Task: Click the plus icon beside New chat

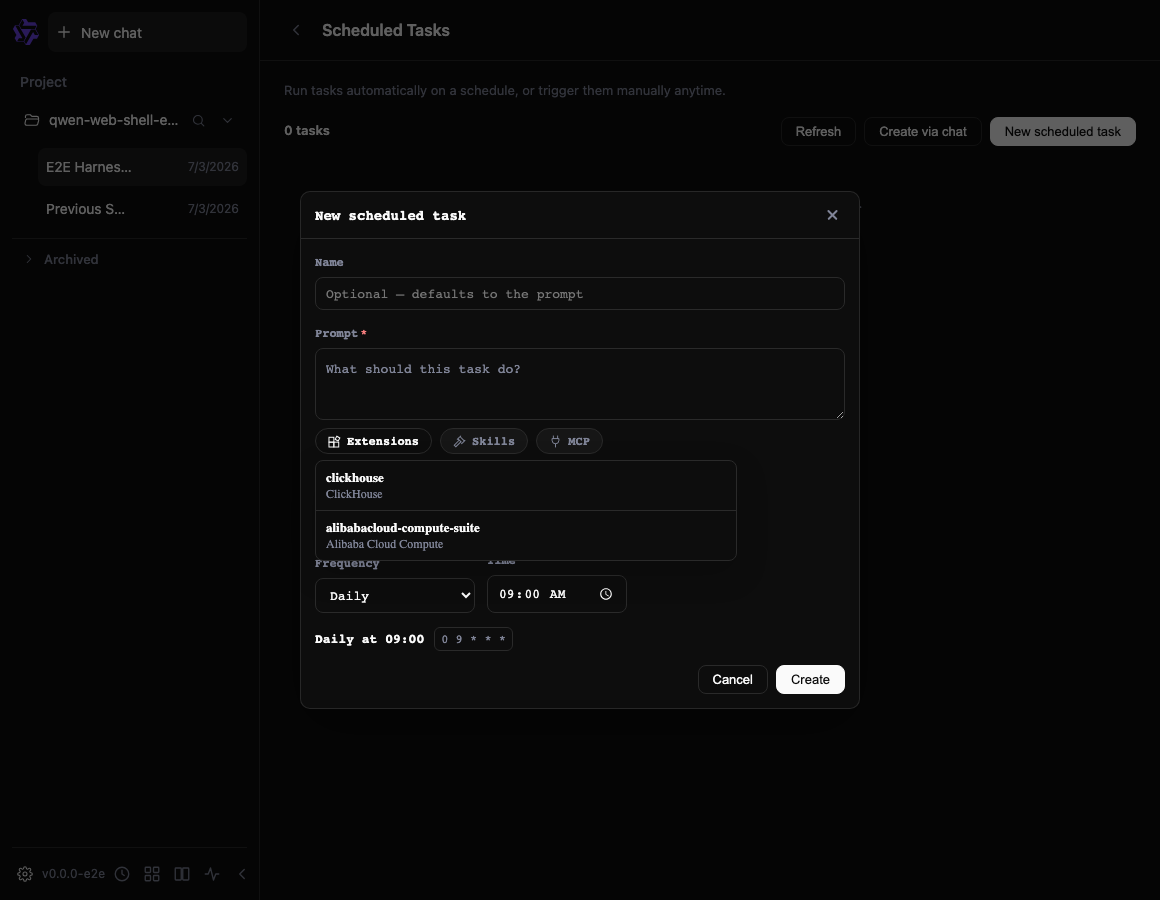Action: pyautogui.click(x=64, y=32)
